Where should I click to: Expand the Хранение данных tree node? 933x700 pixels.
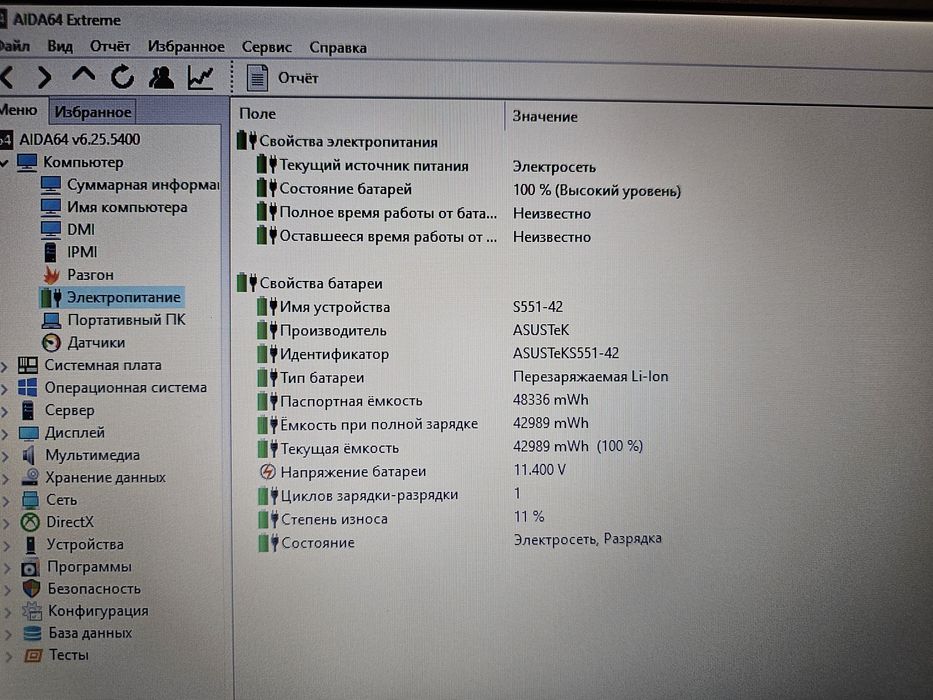(6, 478)
